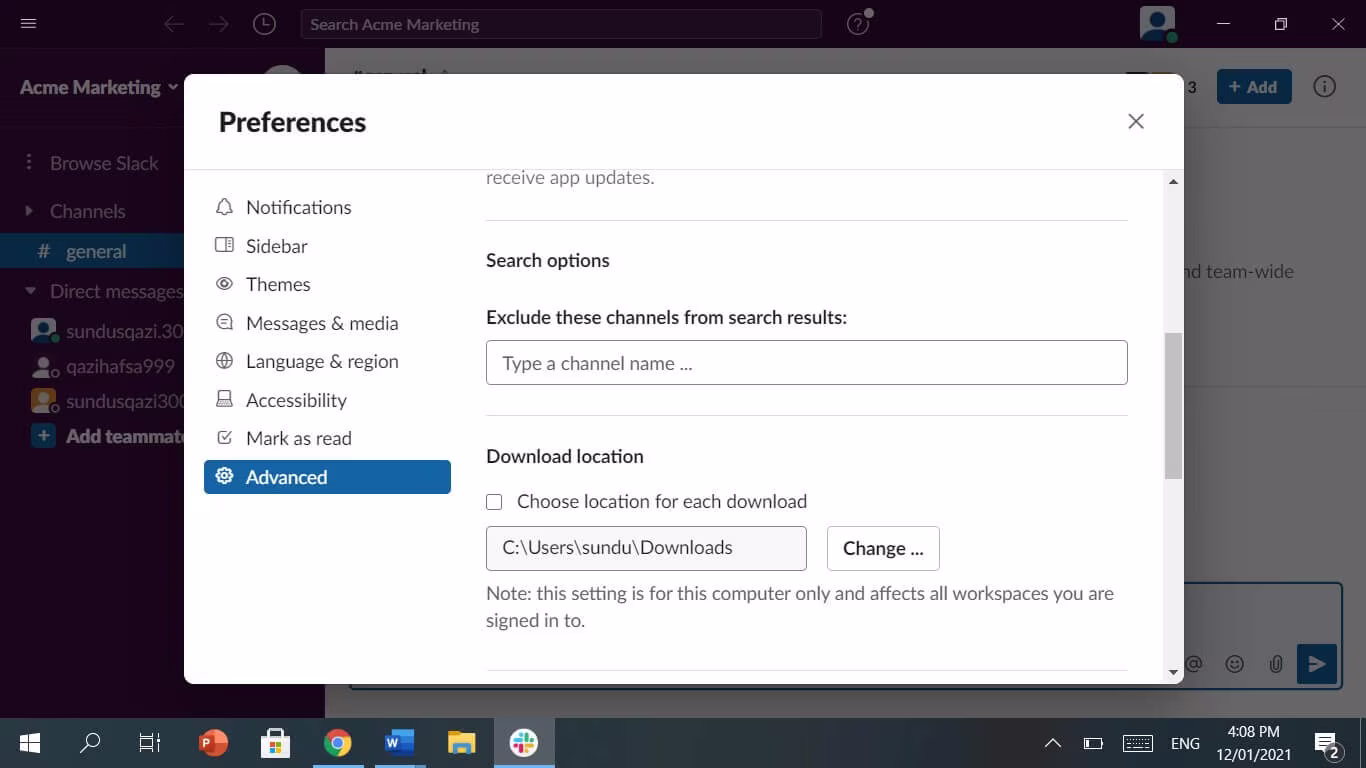Select the Mark as read section

(327, 438)
